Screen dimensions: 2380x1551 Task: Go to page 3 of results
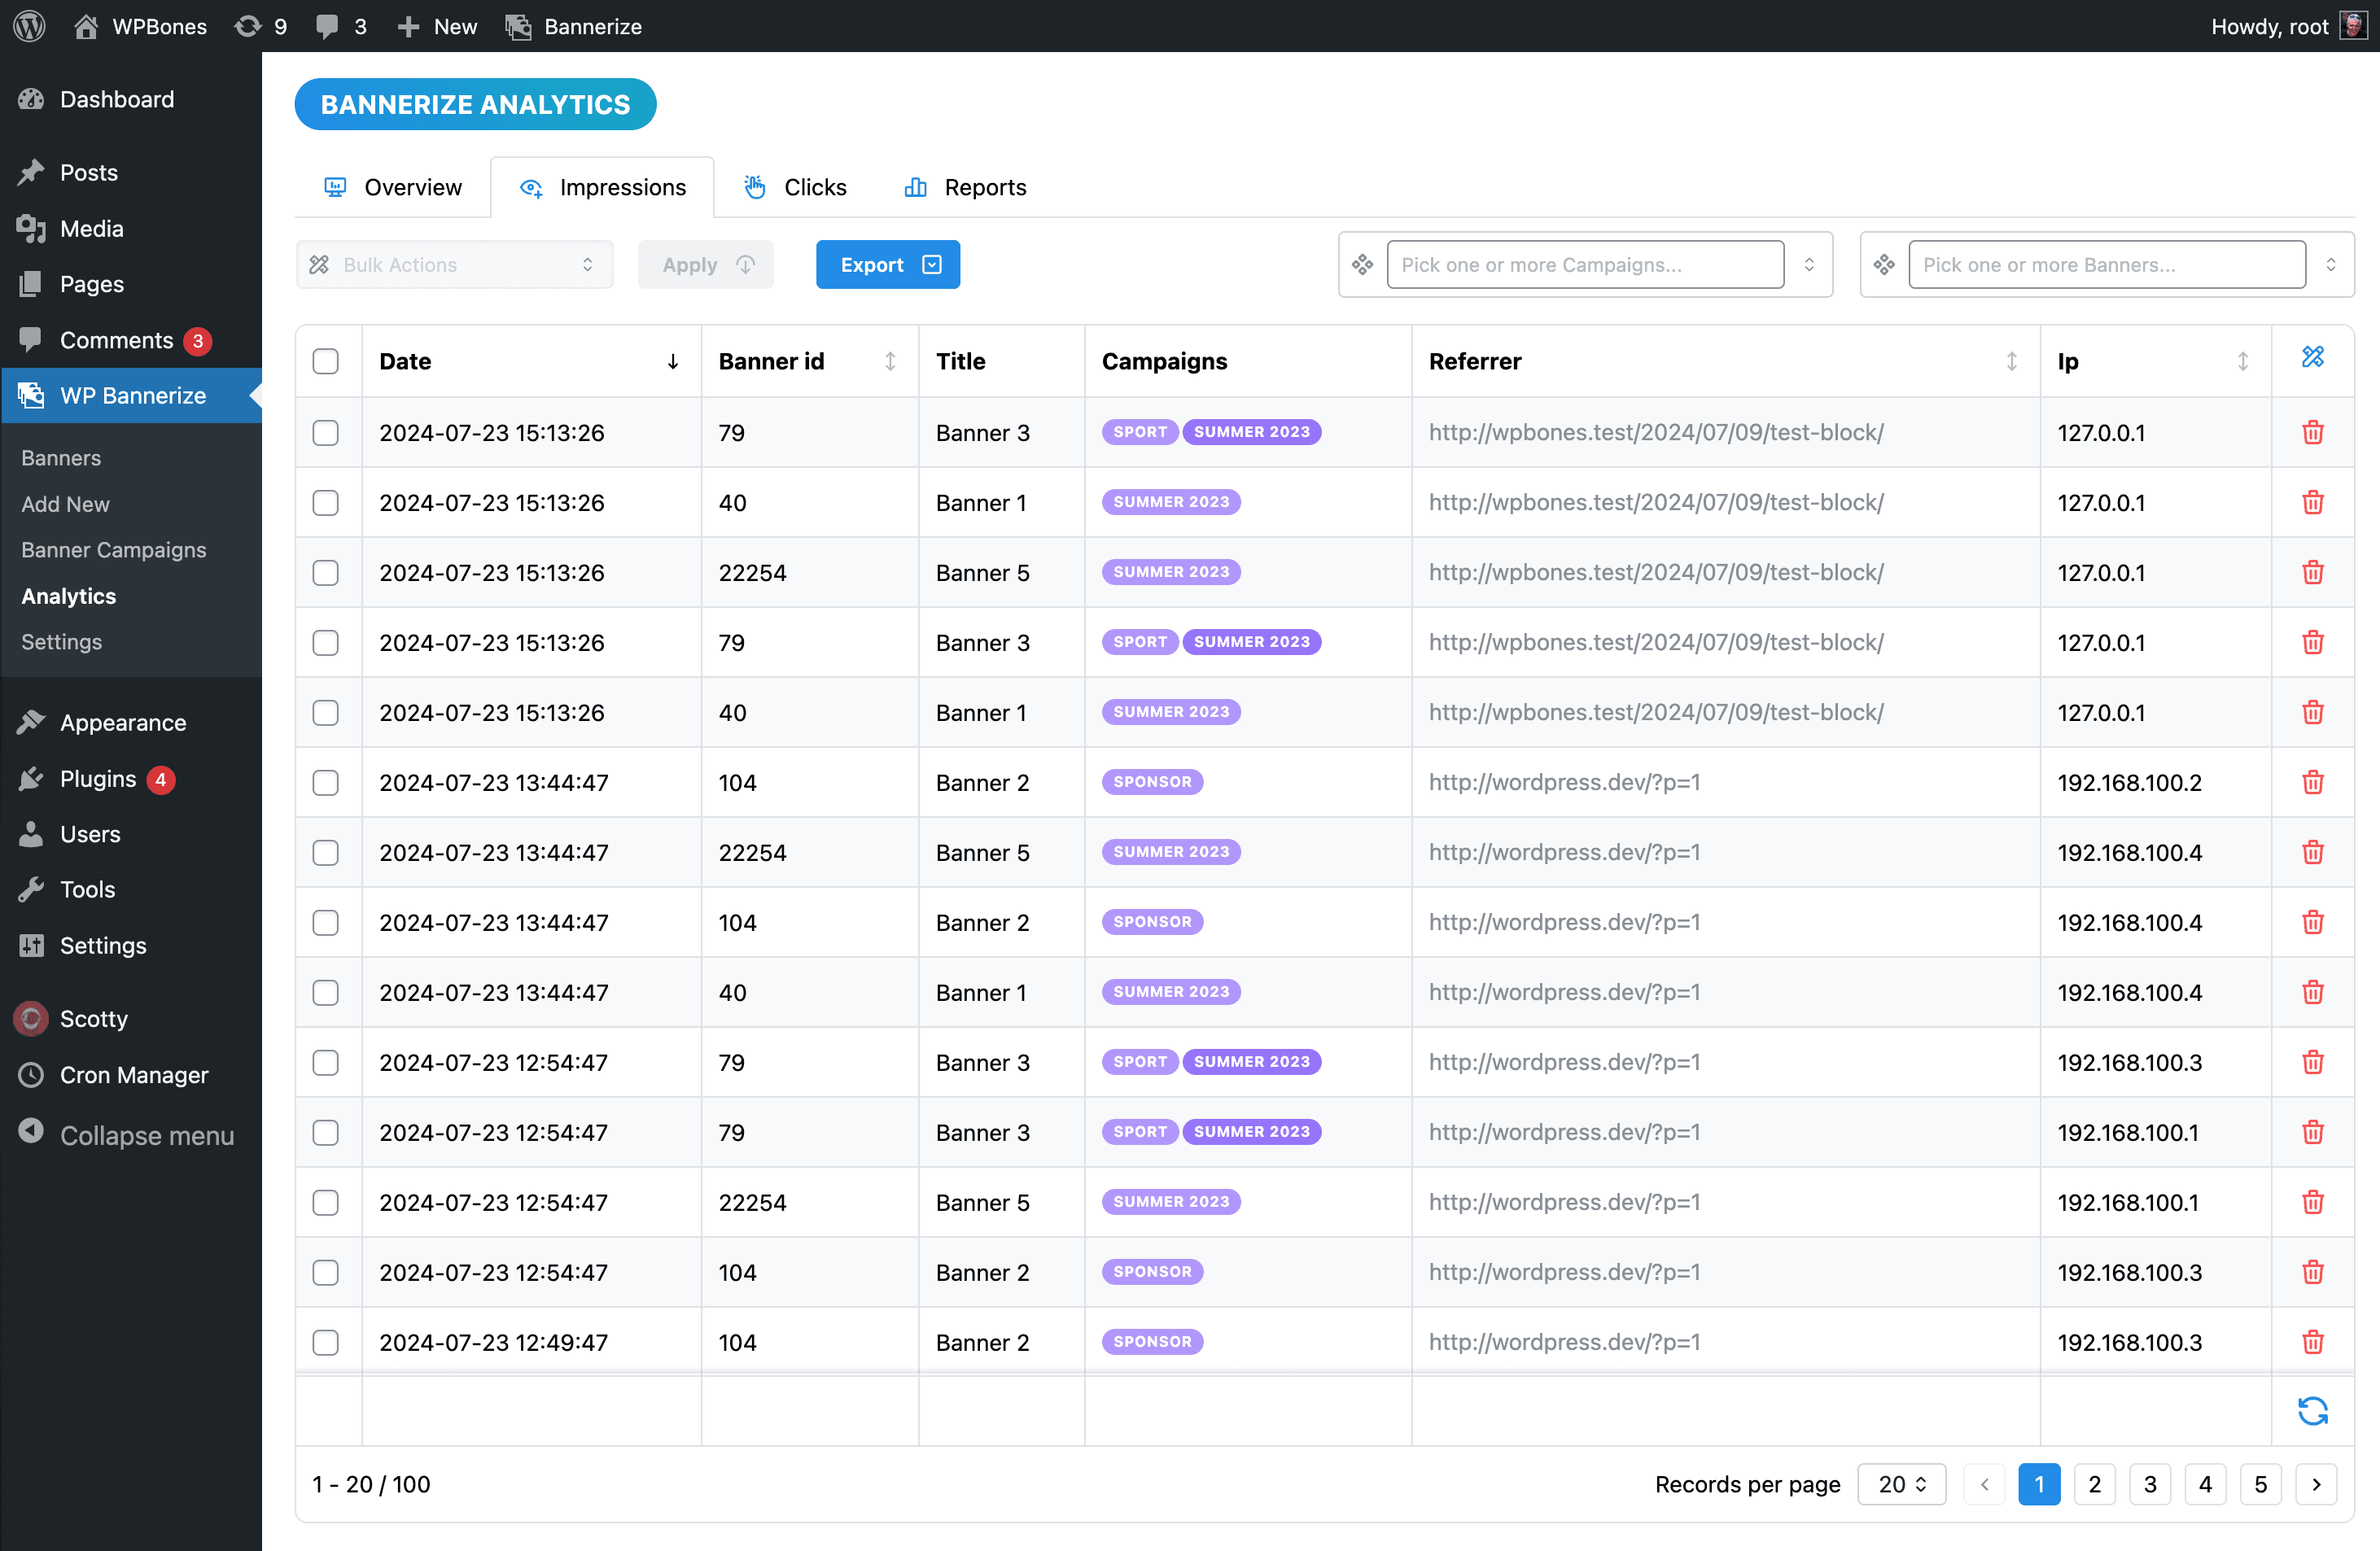tap(2150, 1484)
